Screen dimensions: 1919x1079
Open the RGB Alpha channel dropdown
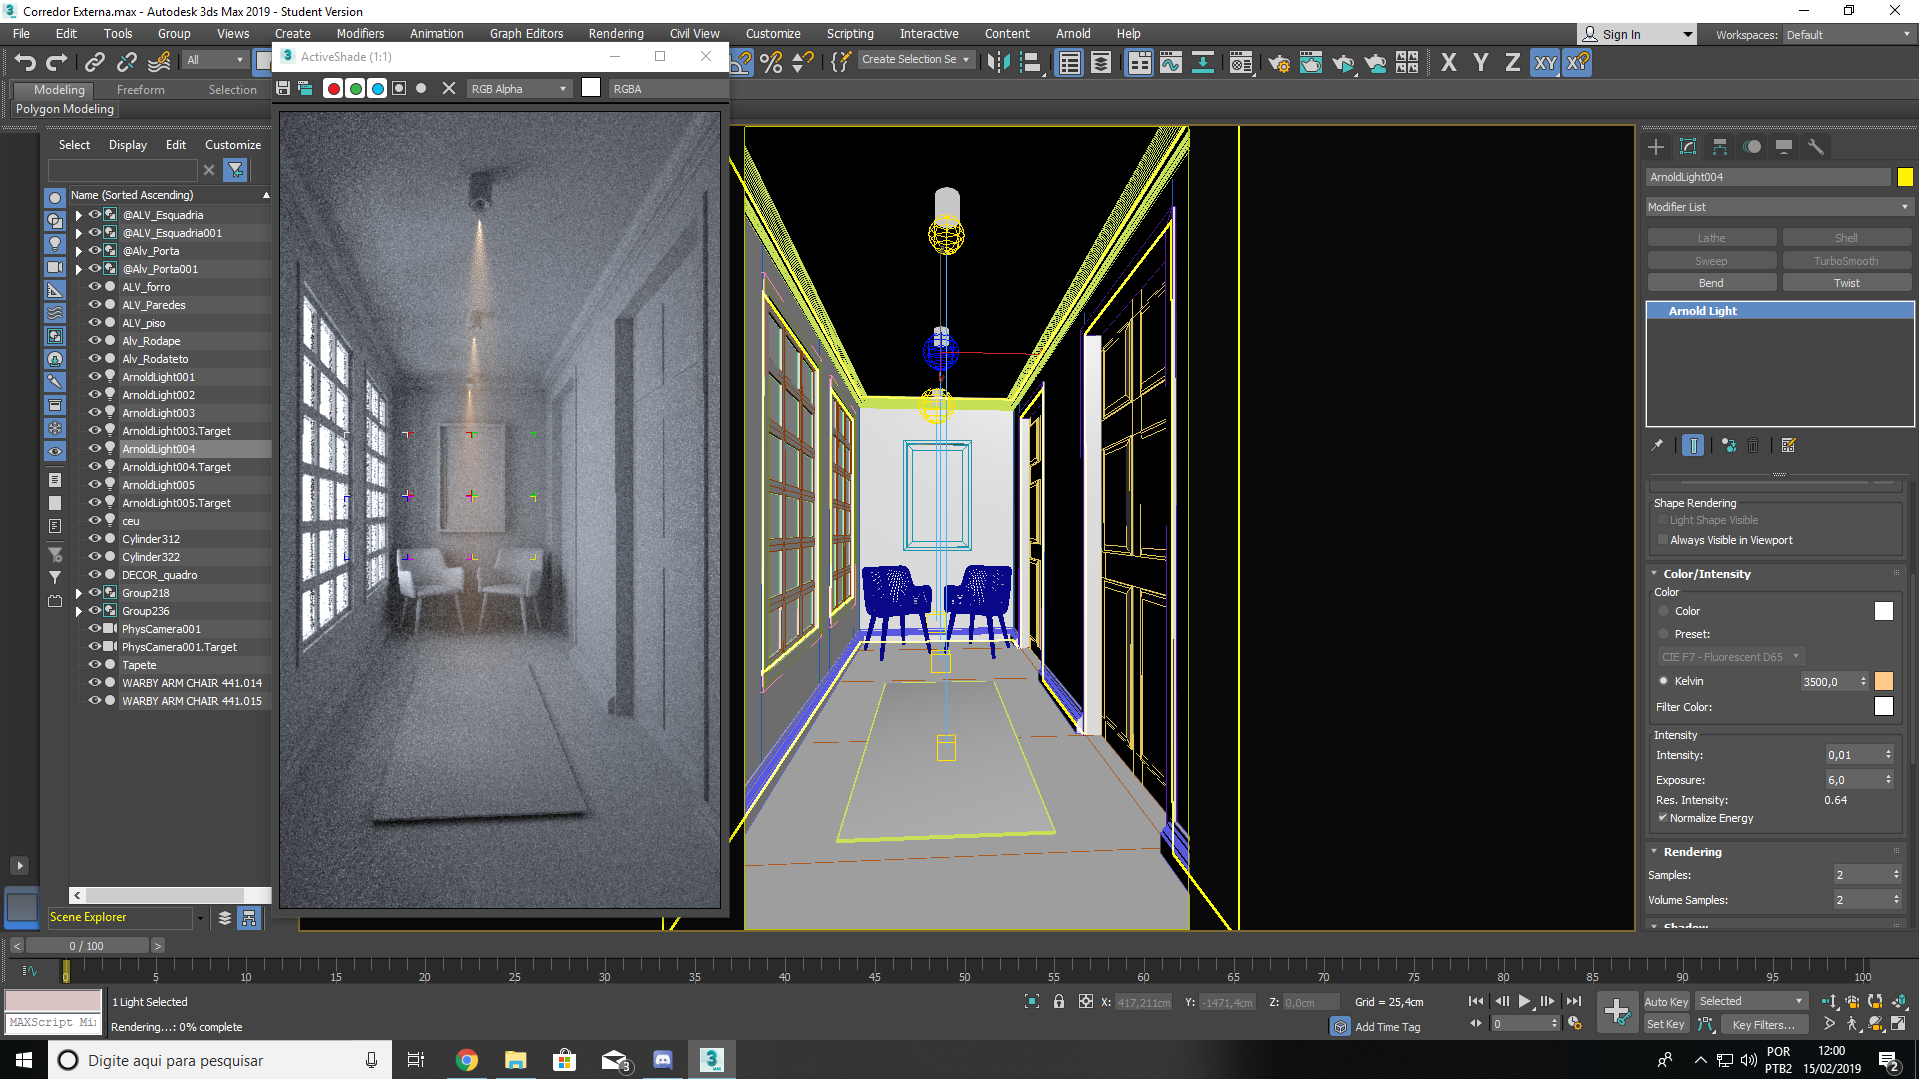coord(519,89)
